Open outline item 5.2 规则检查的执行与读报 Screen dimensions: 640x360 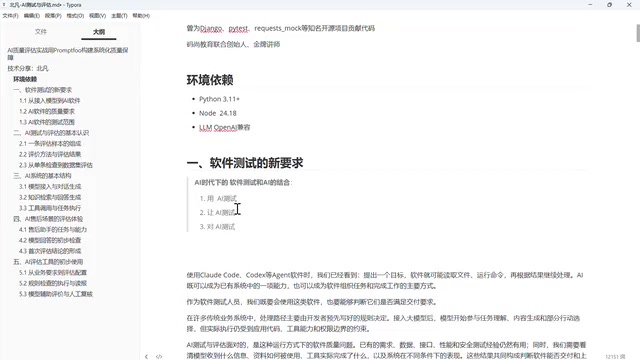(x=53, y=283)
